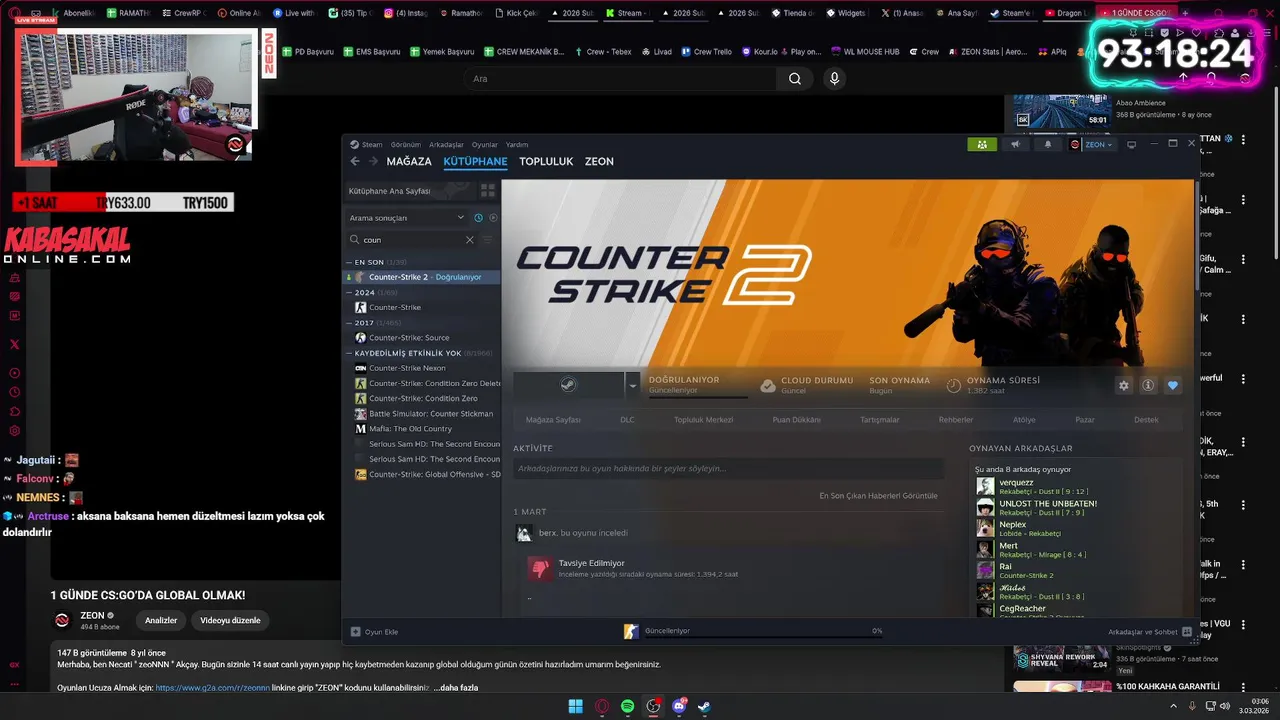Toggle the ready-to-play filter icon
This screenshot has width=1280, height=720.
pos(493,217)
